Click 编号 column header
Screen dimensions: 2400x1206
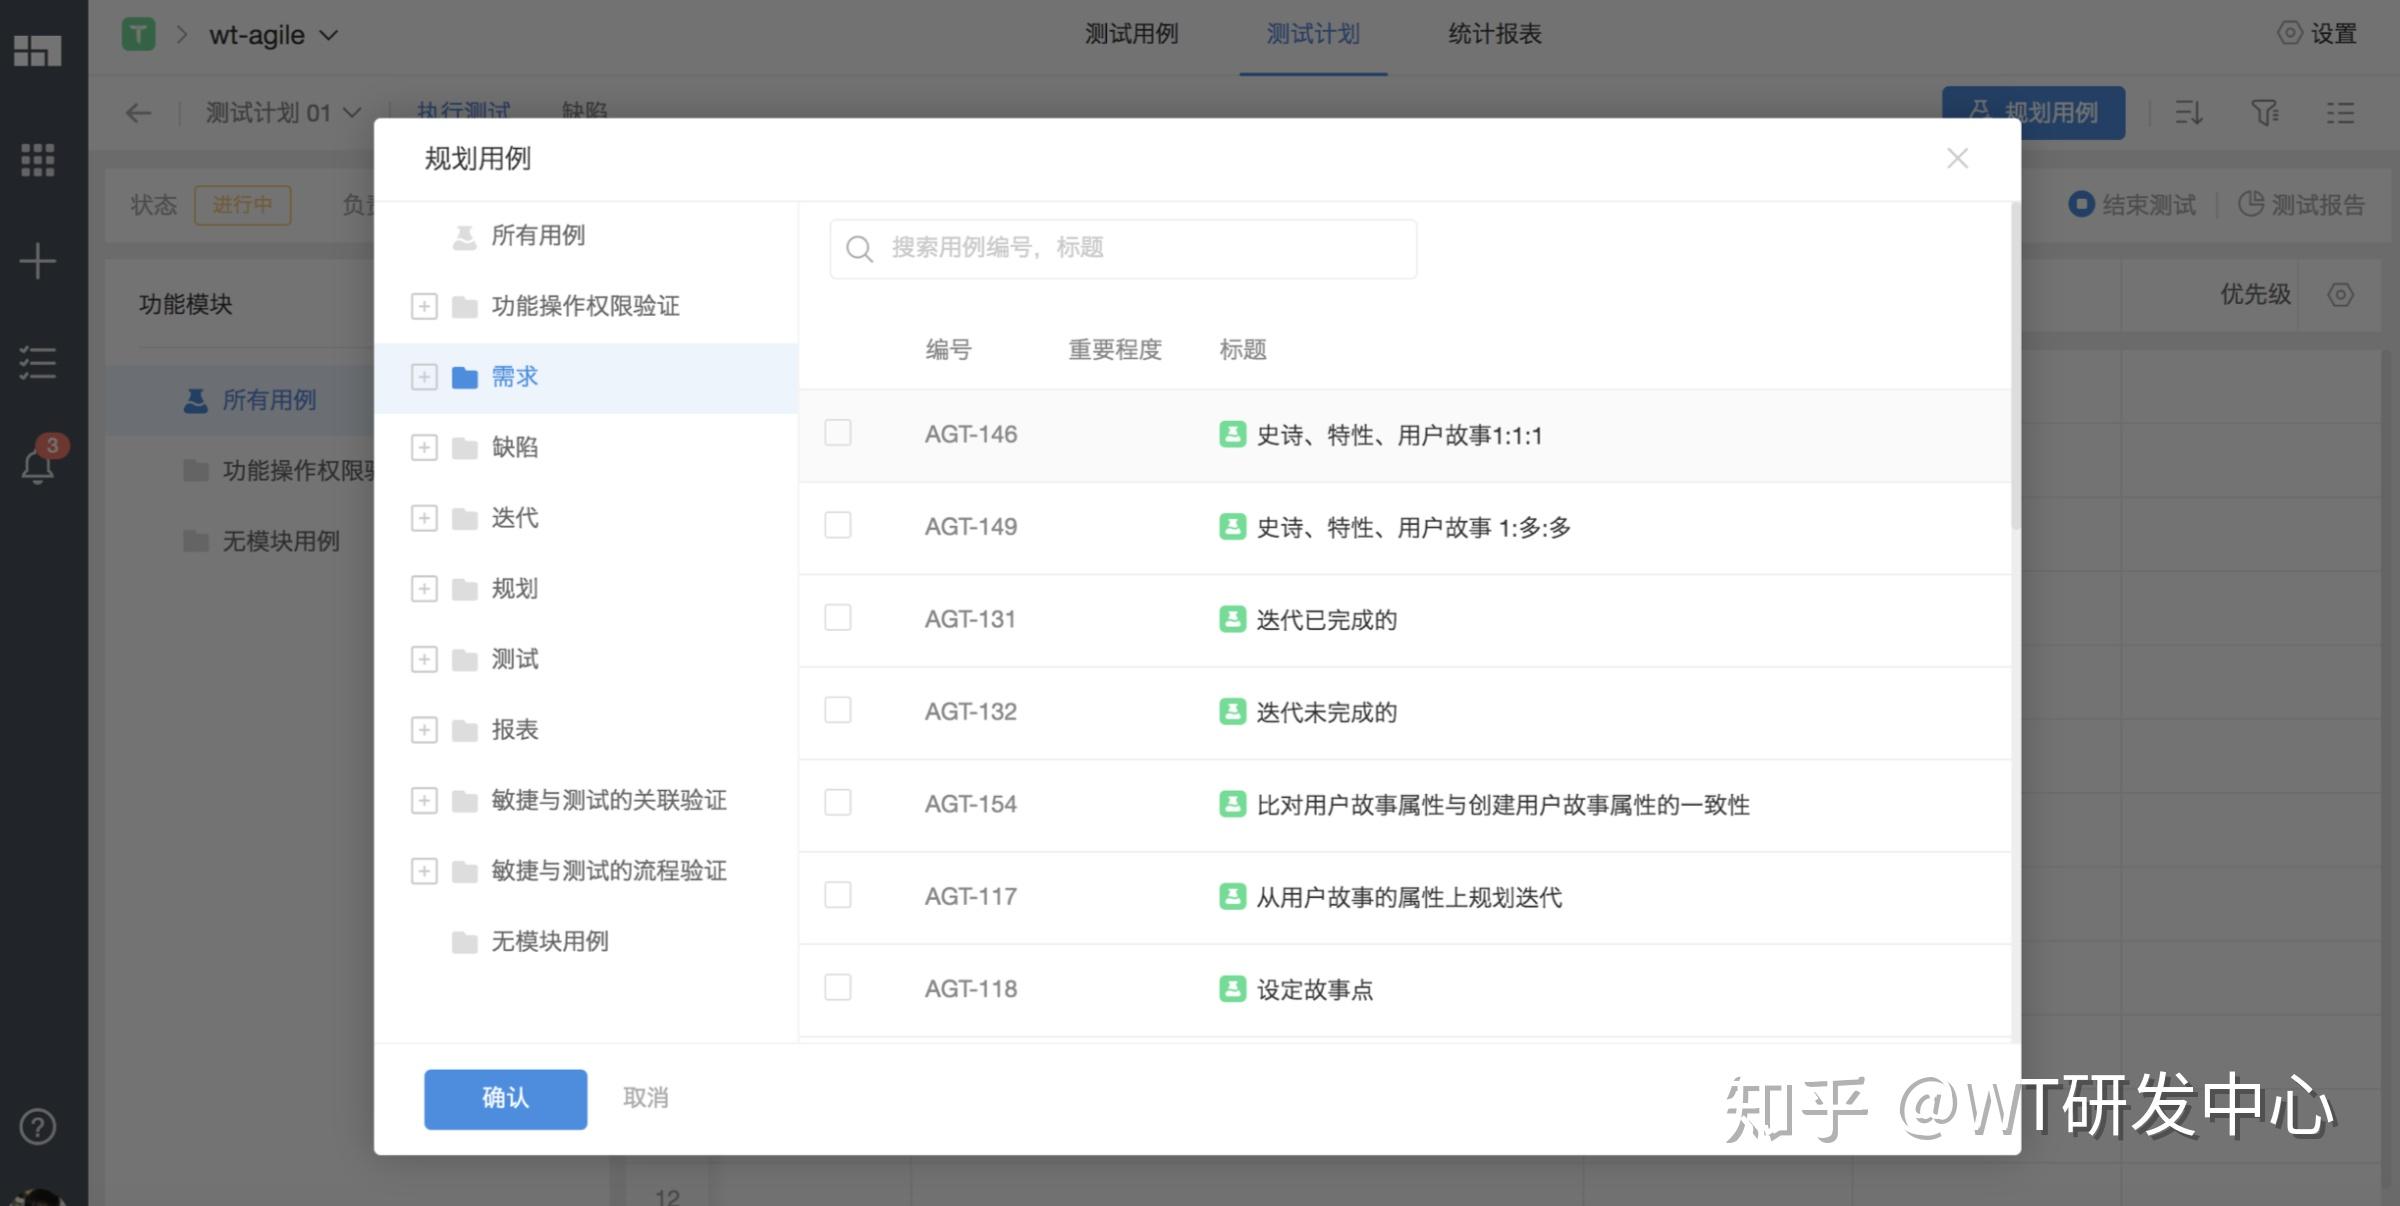click(948, 350)
